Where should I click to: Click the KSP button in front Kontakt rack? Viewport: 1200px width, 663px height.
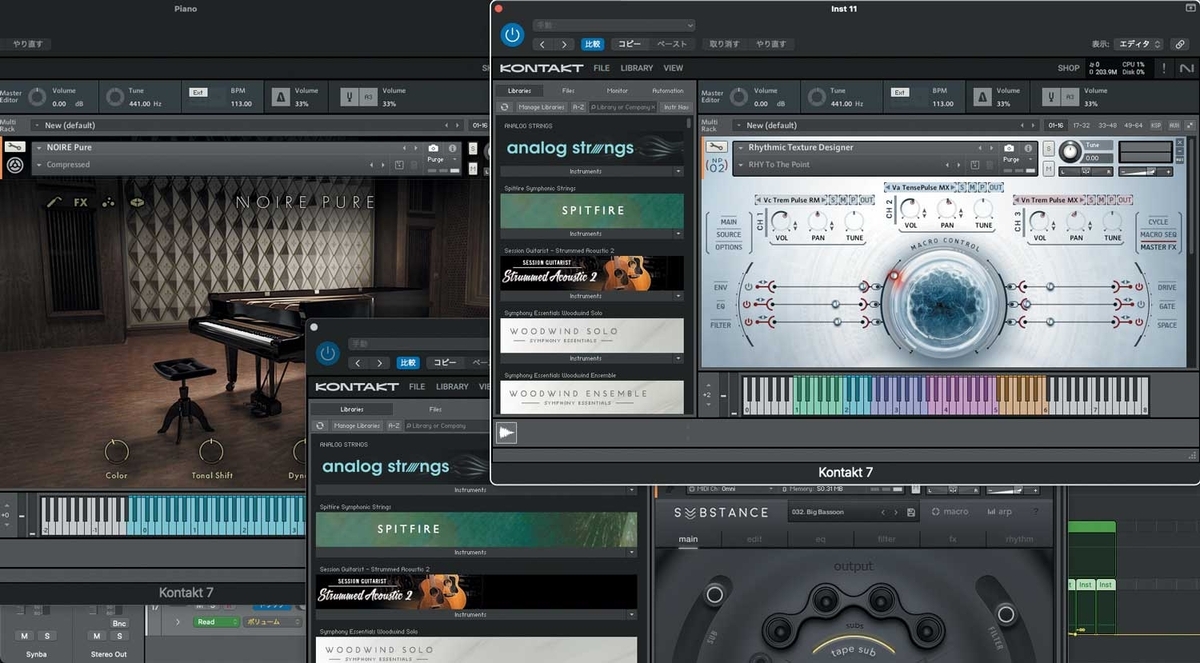tap(1156, 125)
